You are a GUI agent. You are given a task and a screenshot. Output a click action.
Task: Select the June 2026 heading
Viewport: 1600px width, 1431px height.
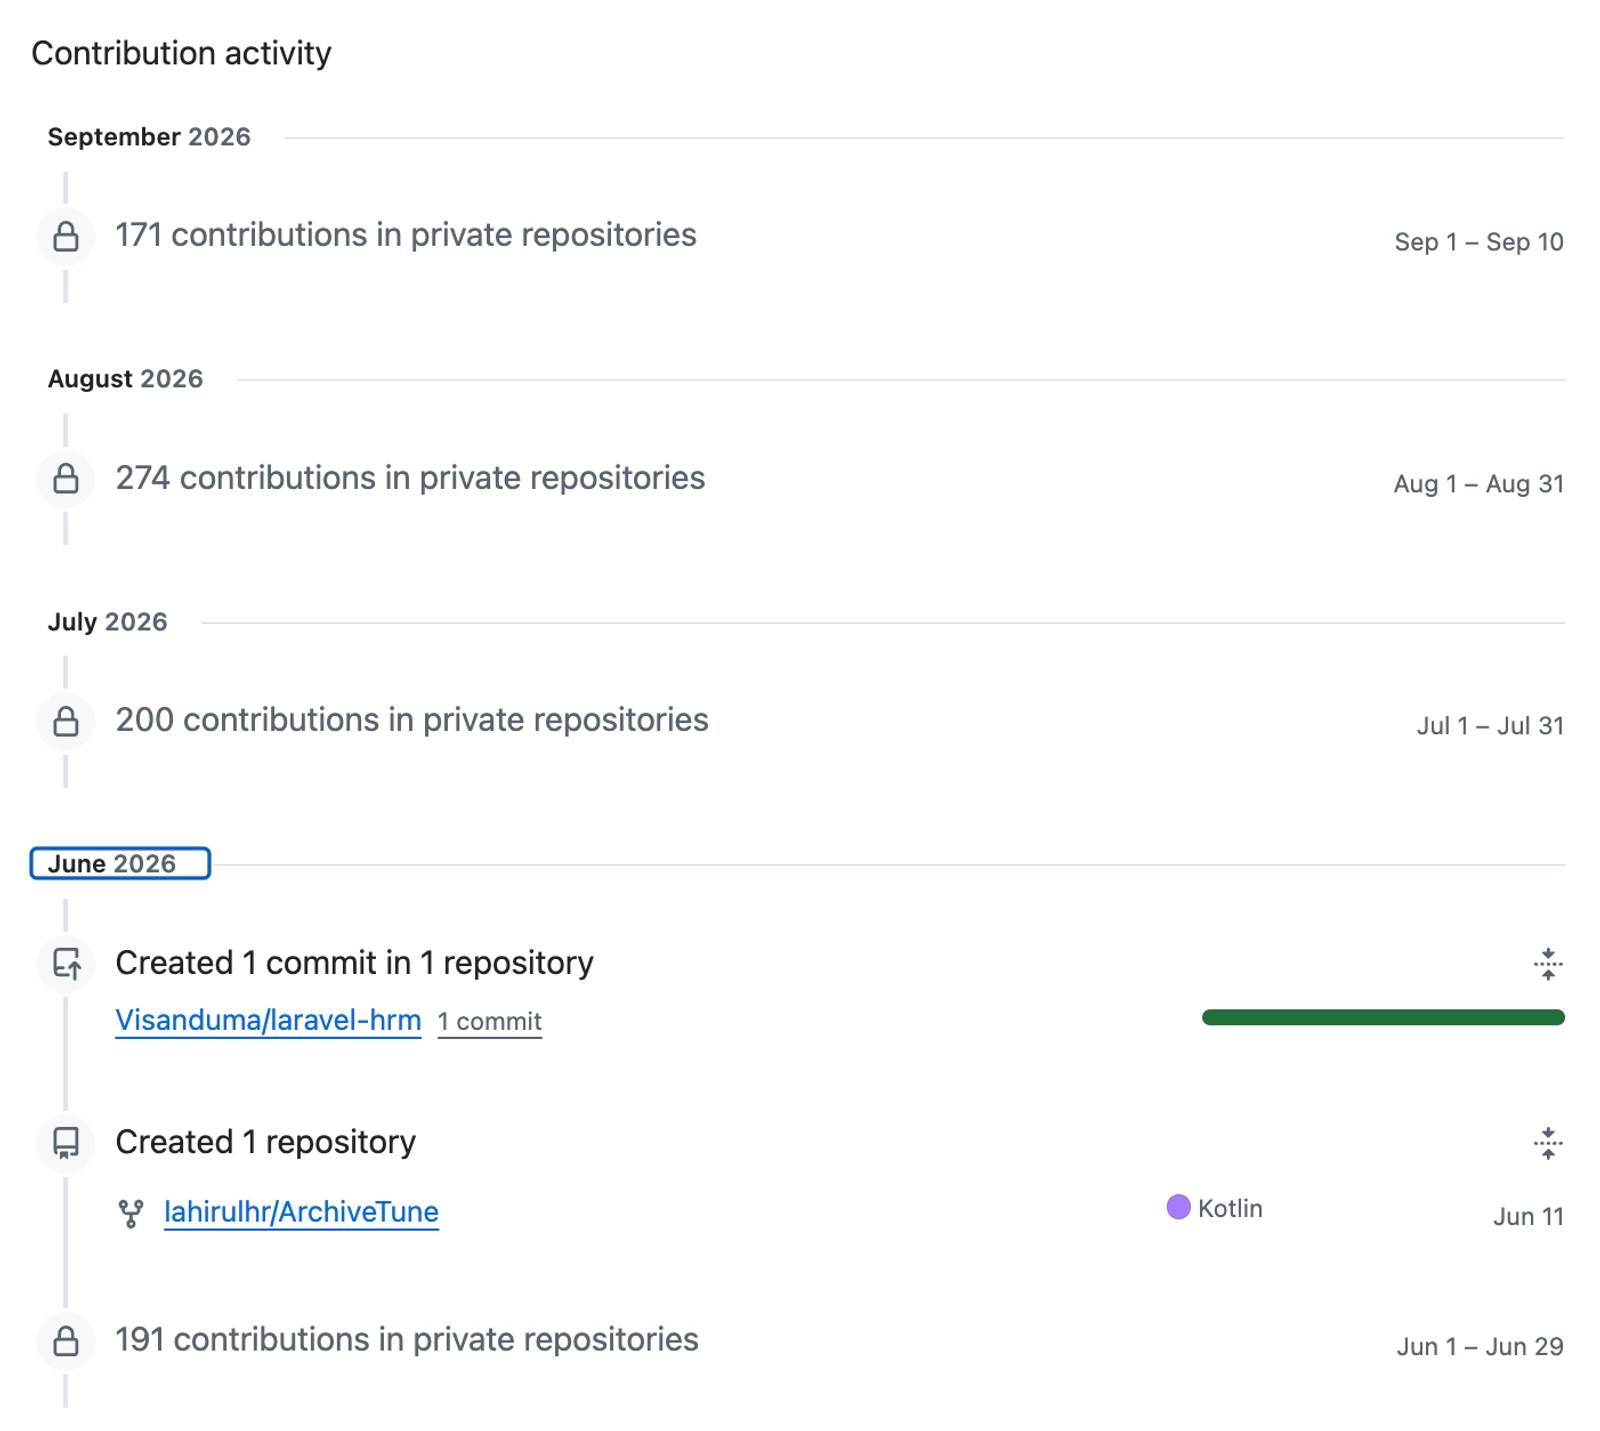click(120, 863)
